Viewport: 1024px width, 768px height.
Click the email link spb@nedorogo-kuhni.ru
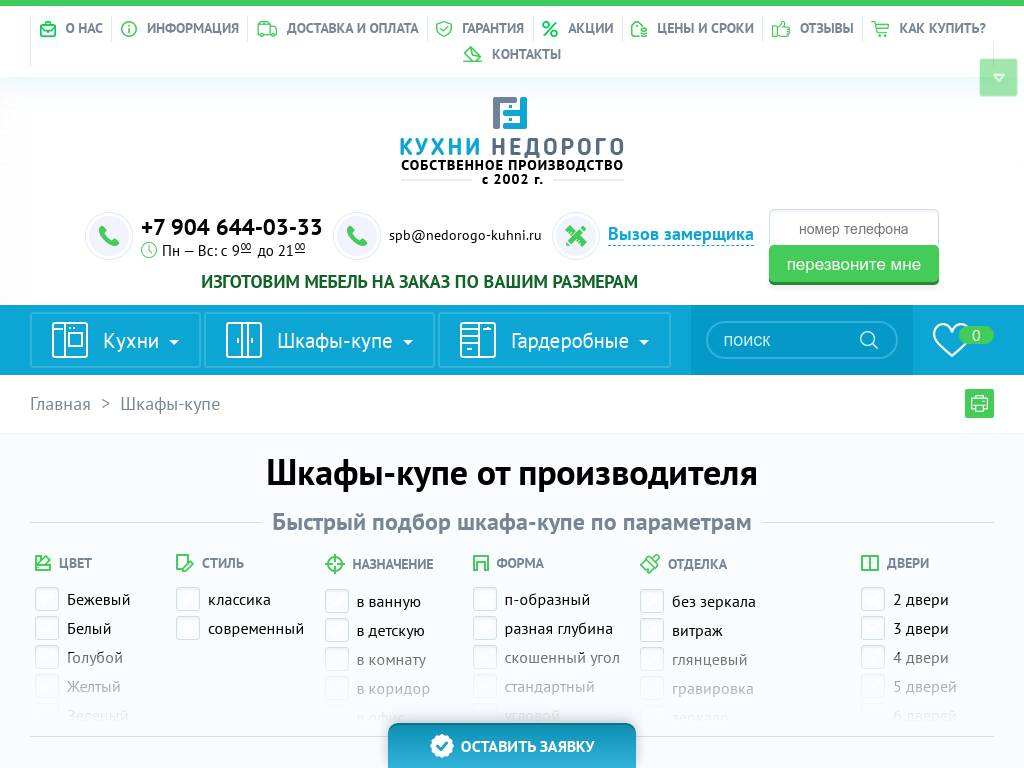coord(465,236)
